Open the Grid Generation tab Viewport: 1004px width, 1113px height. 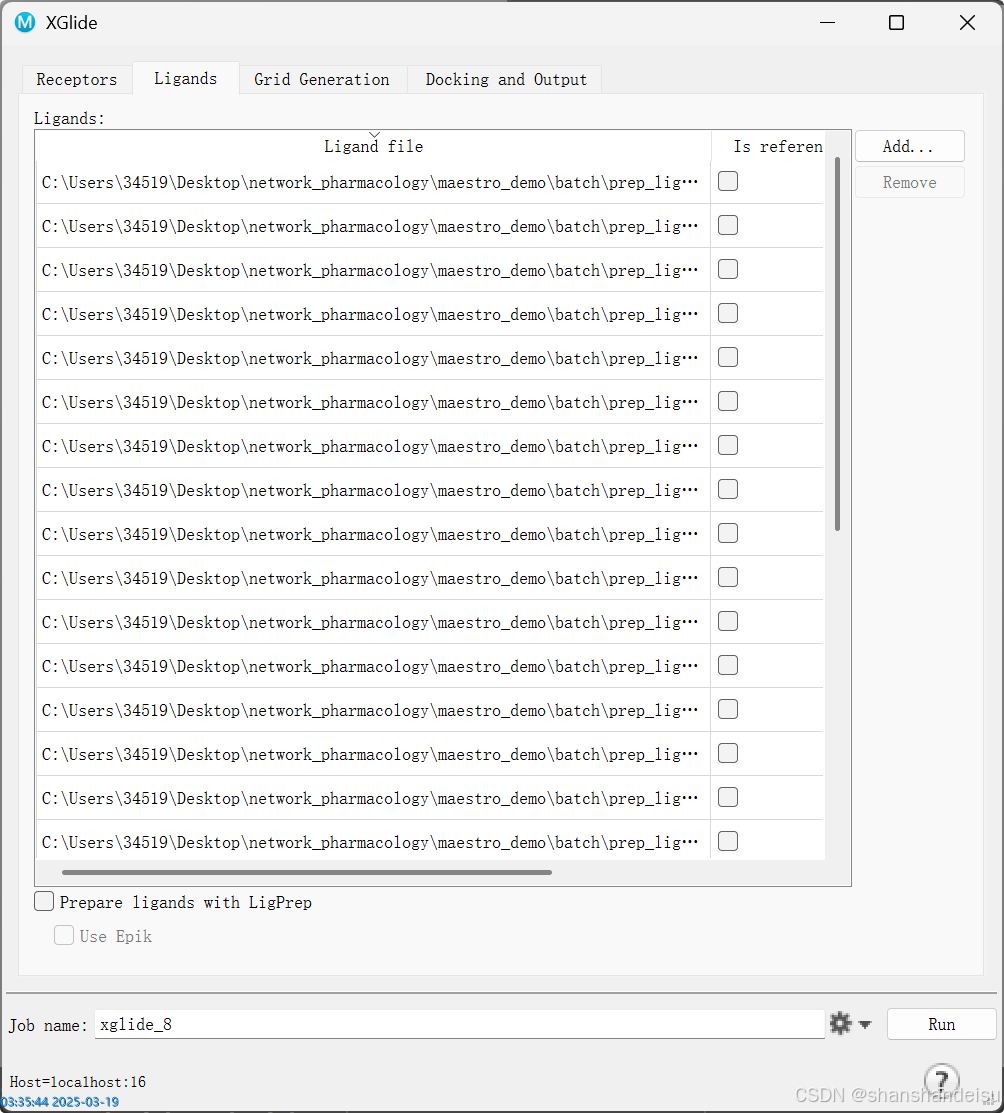[322, 80]
